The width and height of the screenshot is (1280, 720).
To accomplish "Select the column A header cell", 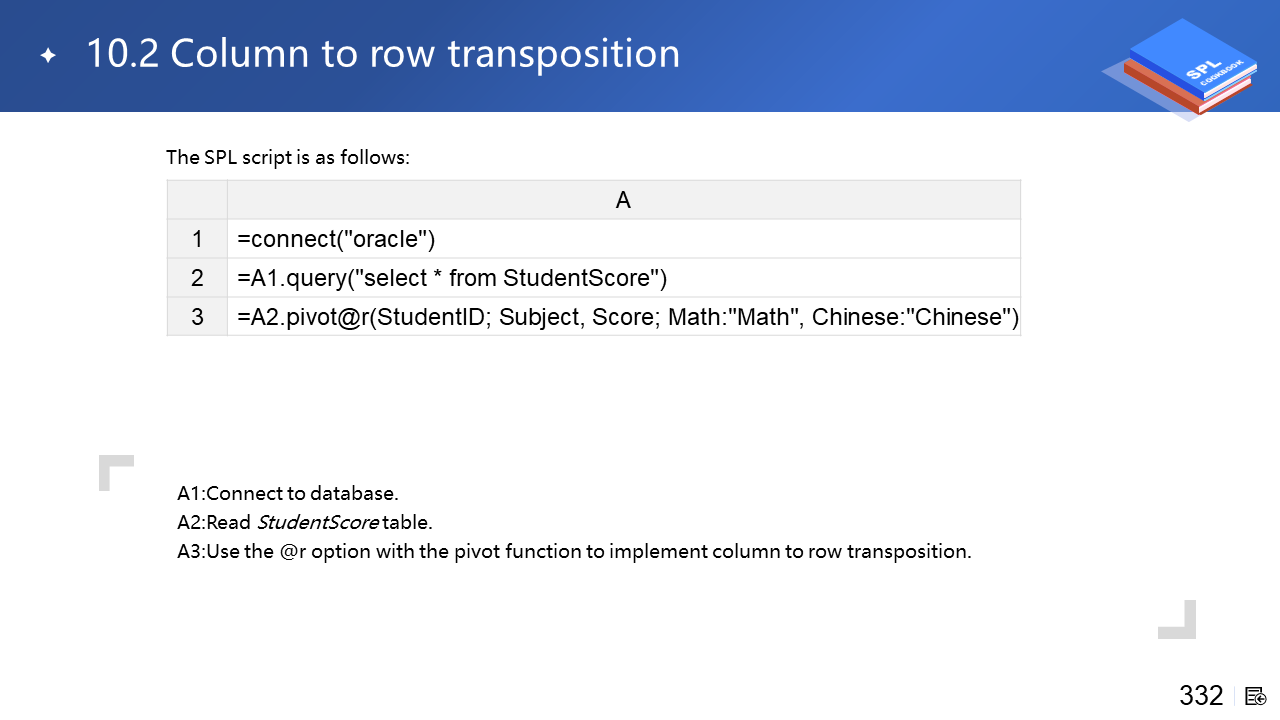I will coord(623,200).
